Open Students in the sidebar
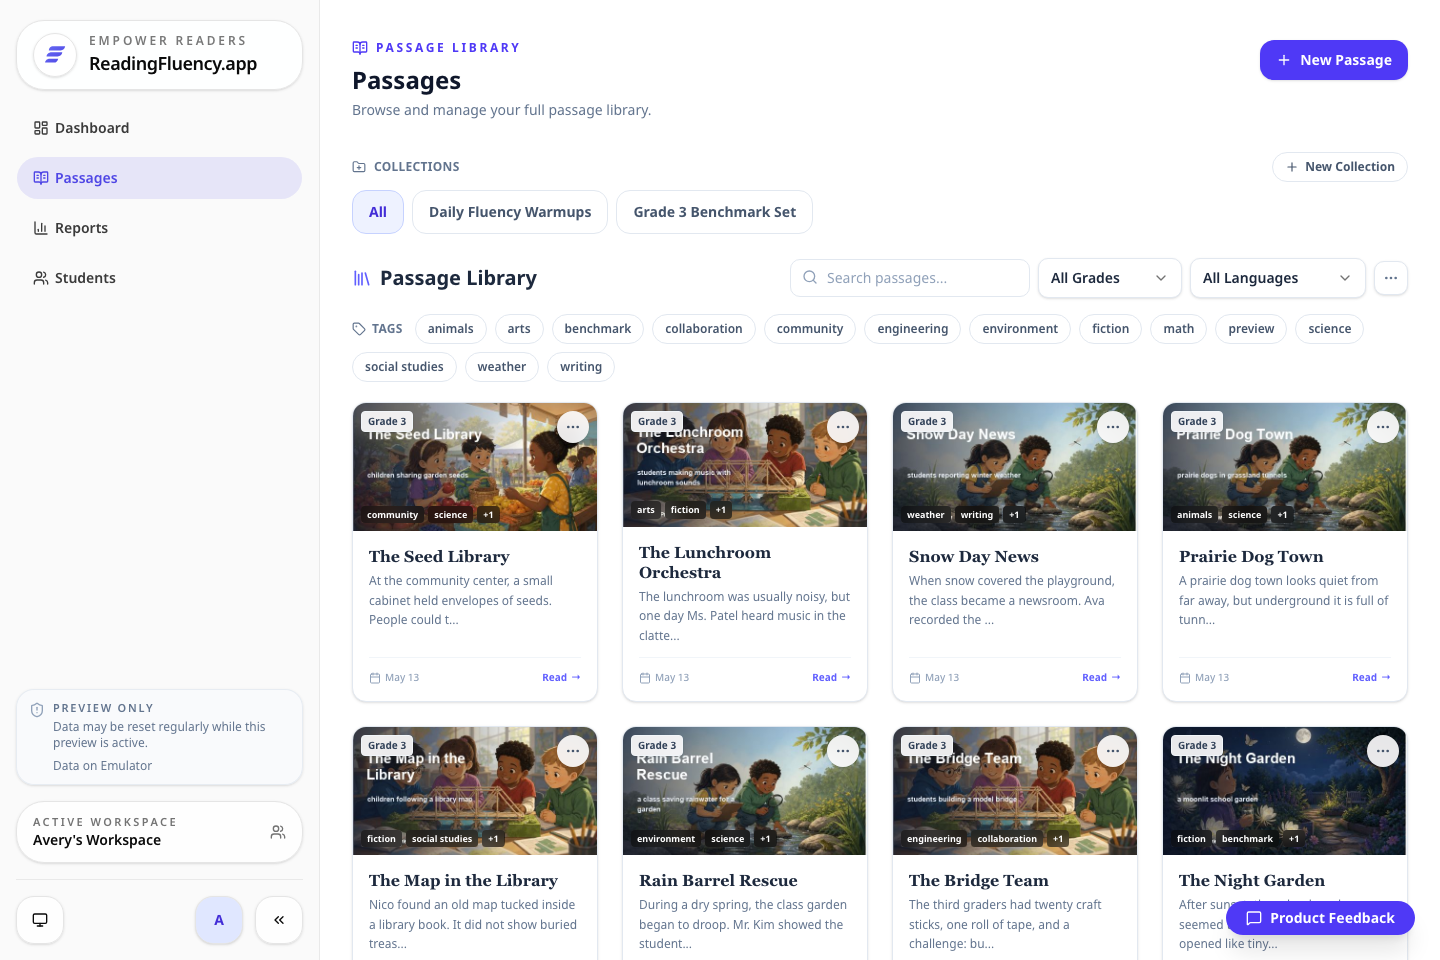 click(160, 278)
